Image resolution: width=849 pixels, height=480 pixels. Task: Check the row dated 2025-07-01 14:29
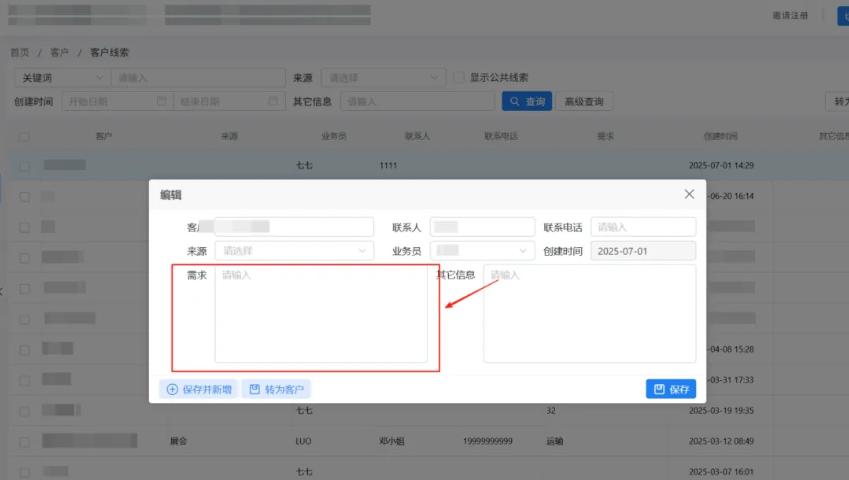click(x=24, y=166)
